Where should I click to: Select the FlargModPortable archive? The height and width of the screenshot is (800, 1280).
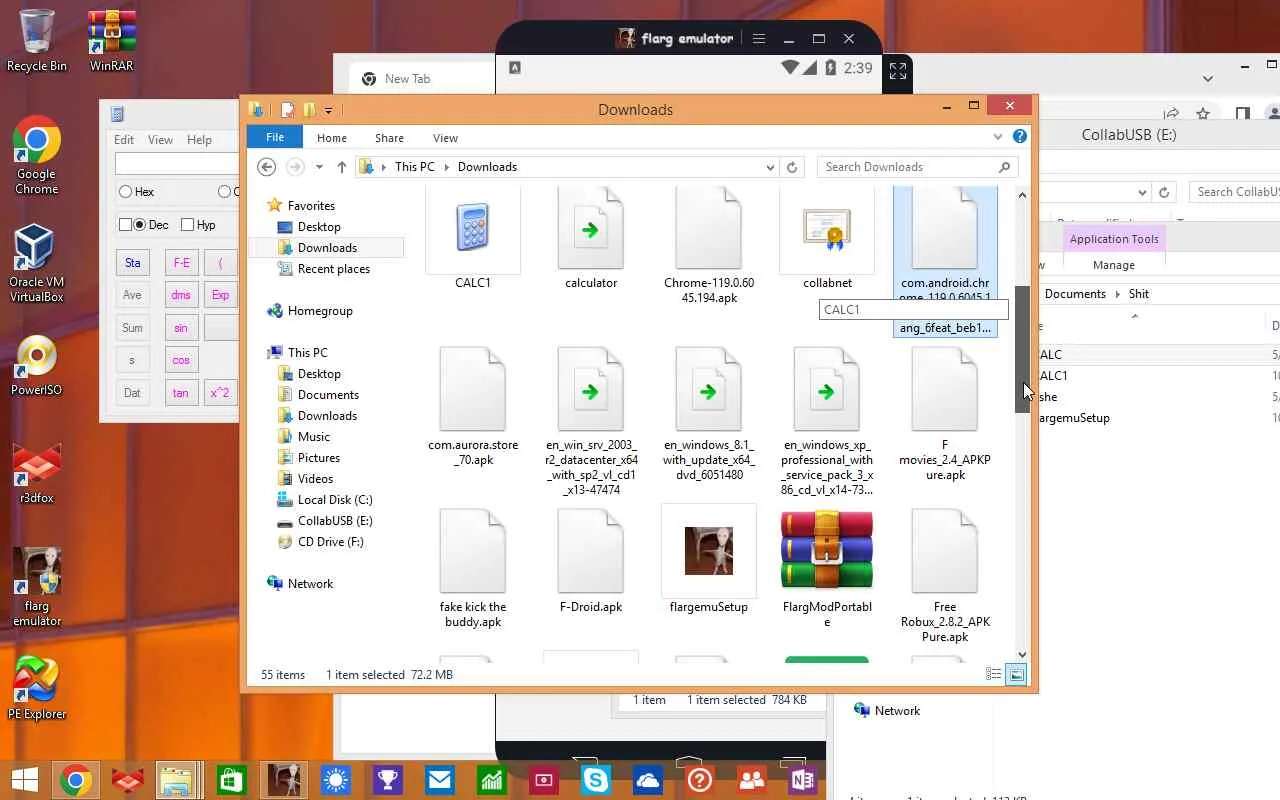(x=827, y=569)
